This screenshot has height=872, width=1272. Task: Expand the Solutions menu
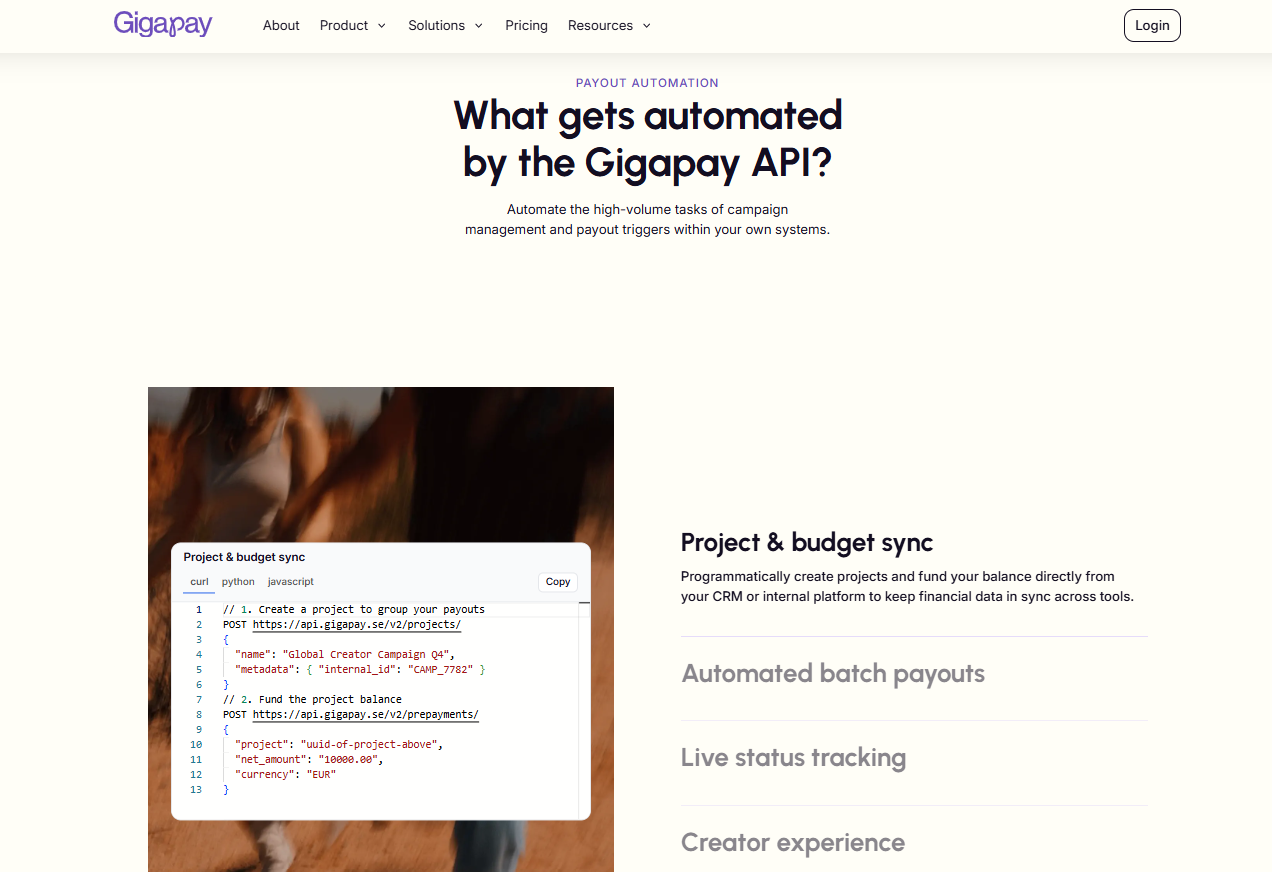445,26
